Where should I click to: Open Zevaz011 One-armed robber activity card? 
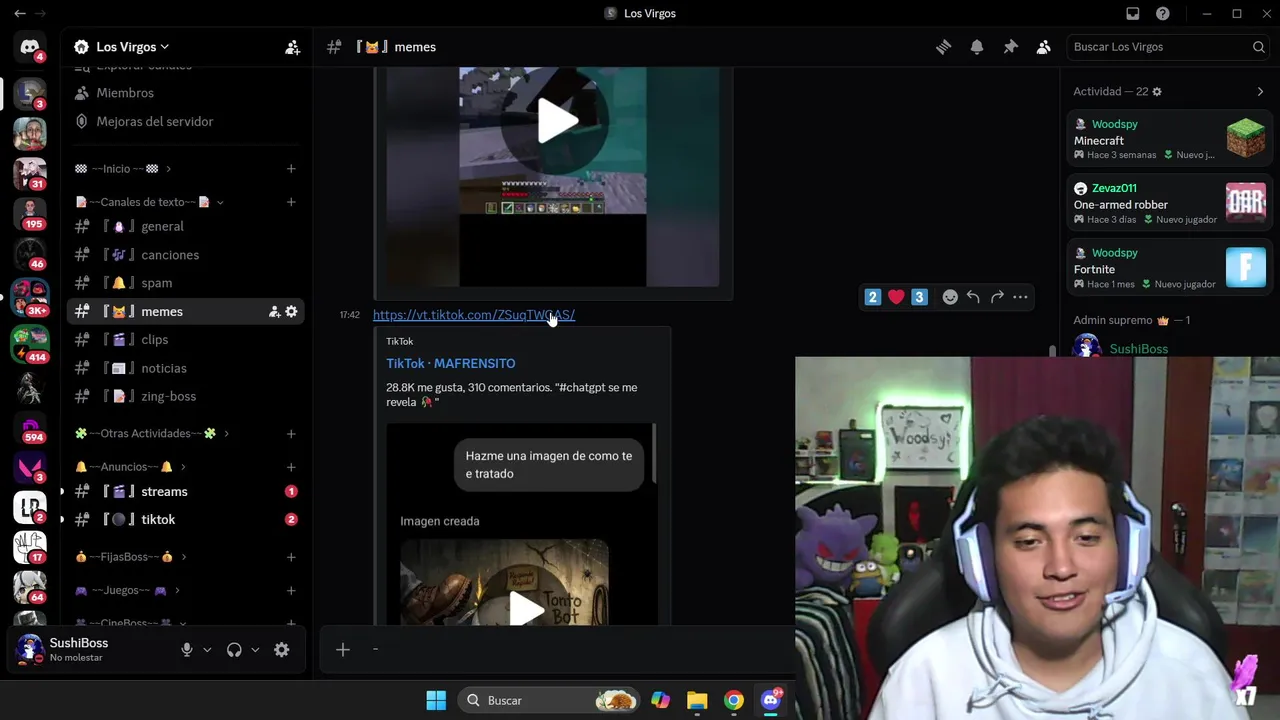click(x=1169, y=204)
